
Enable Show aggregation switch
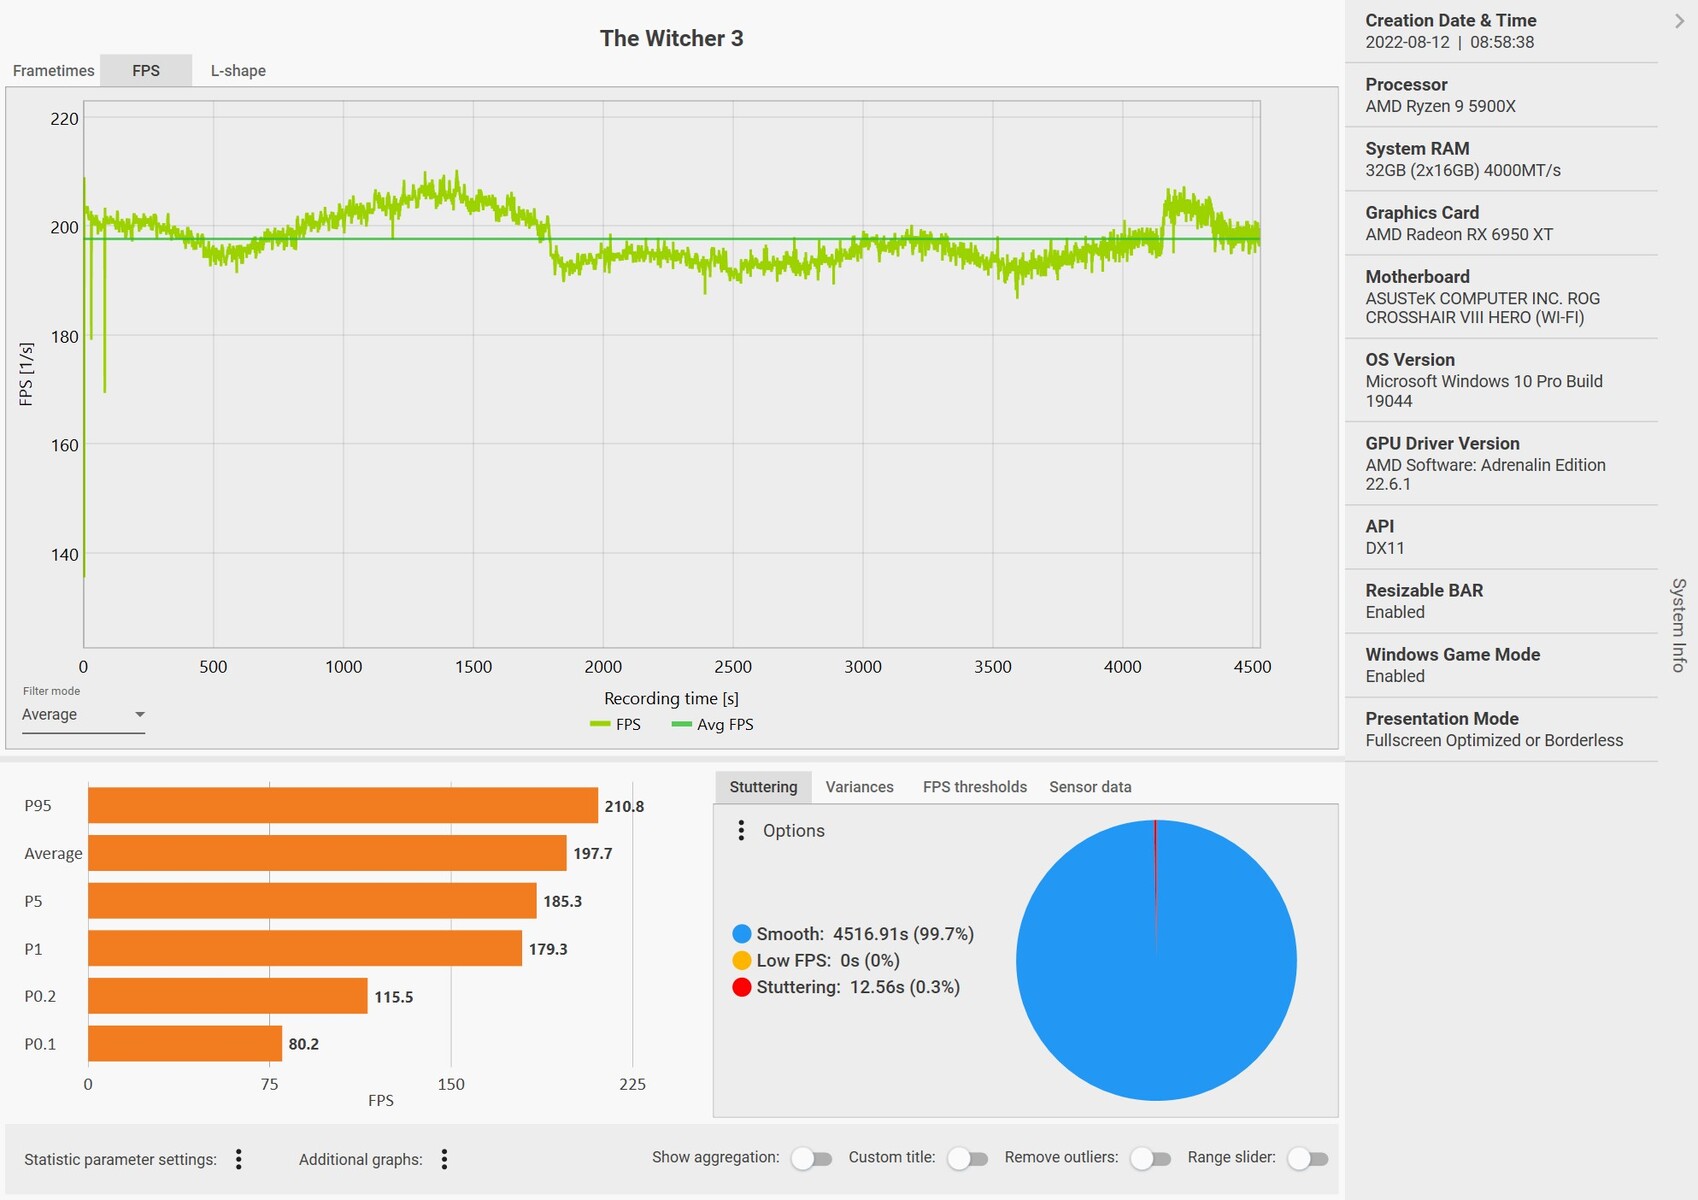(x=811, y=1159)
